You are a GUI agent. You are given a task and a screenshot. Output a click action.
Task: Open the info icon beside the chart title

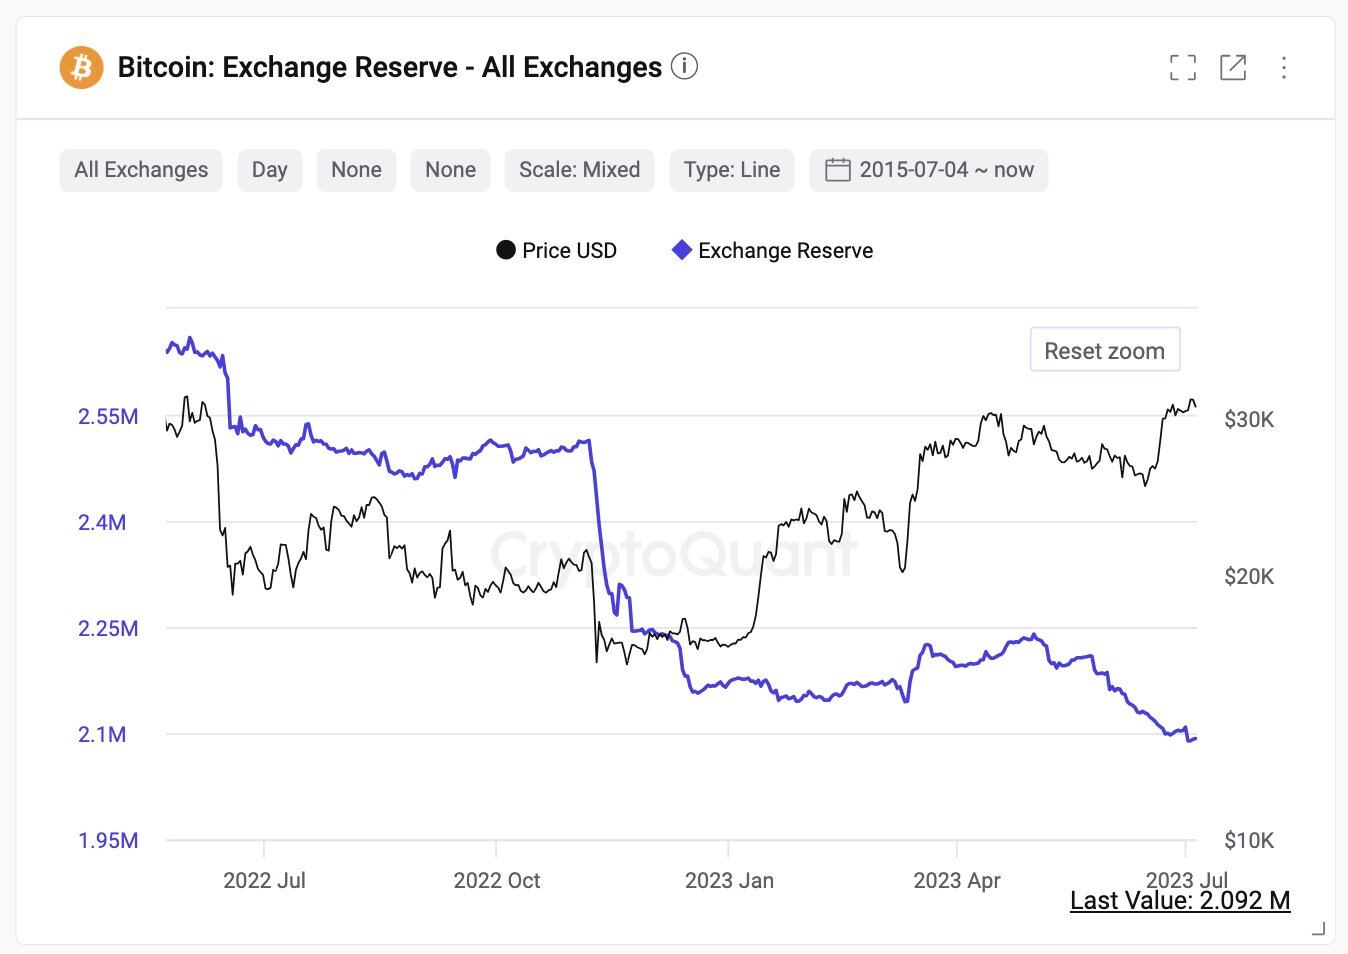tap(684, 66)
